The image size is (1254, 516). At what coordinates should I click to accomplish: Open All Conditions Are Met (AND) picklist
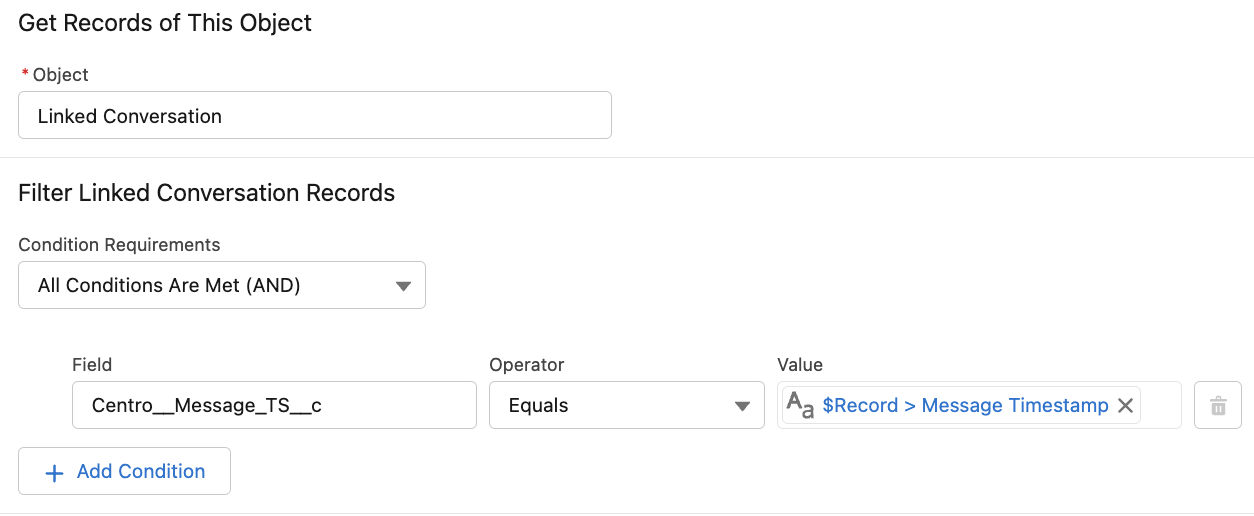[x=222, y=285]
